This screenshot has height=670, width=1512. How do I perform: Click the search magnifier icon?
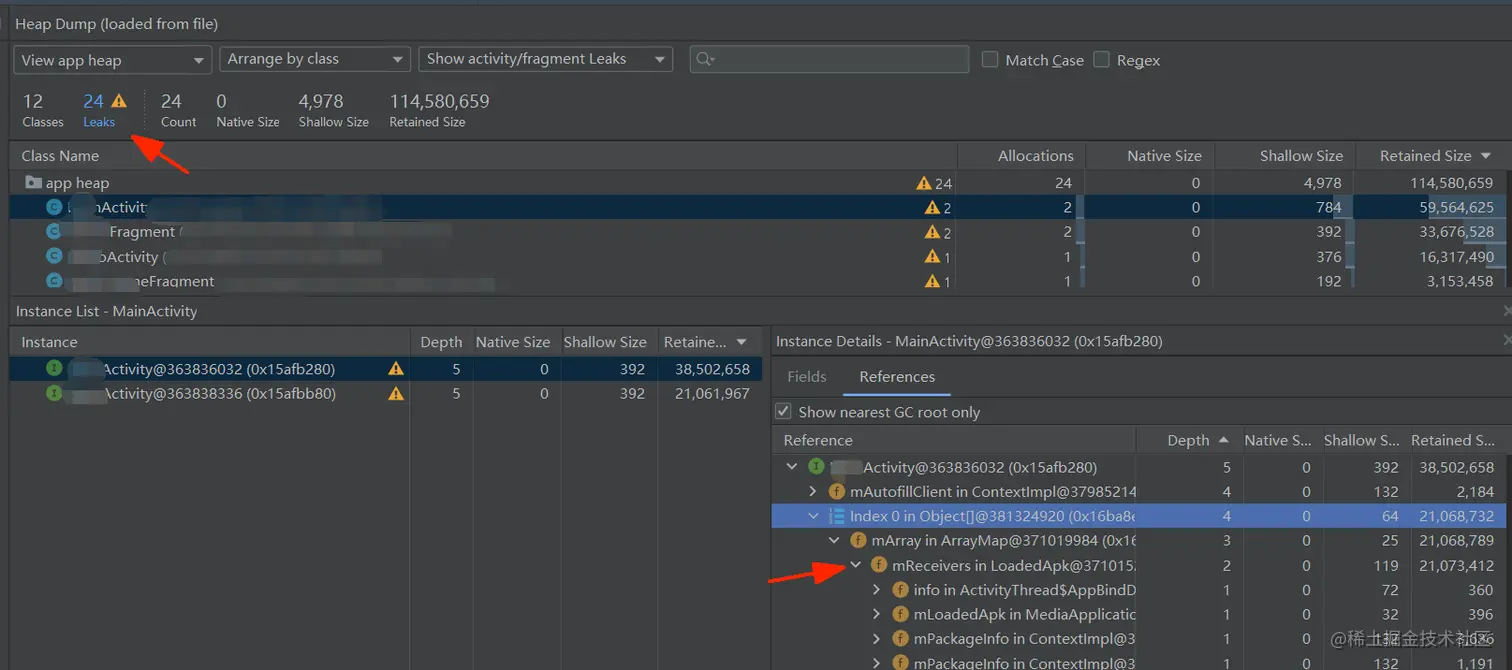coord(704,60)
